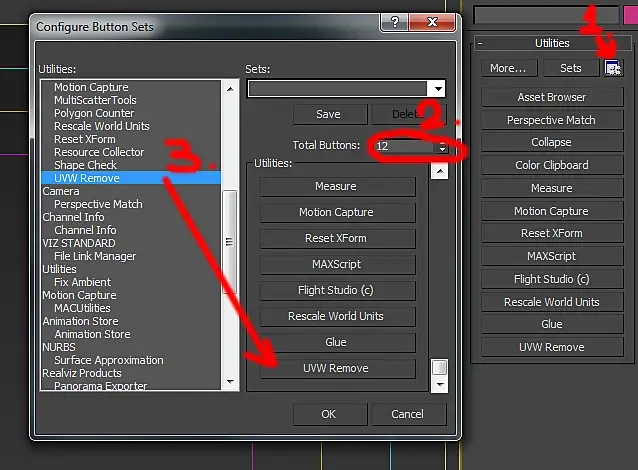Viewport: 638px width, 470px height.
Task: Click down arrow of the utilities list scrollbar
Action: pos(230,382)
